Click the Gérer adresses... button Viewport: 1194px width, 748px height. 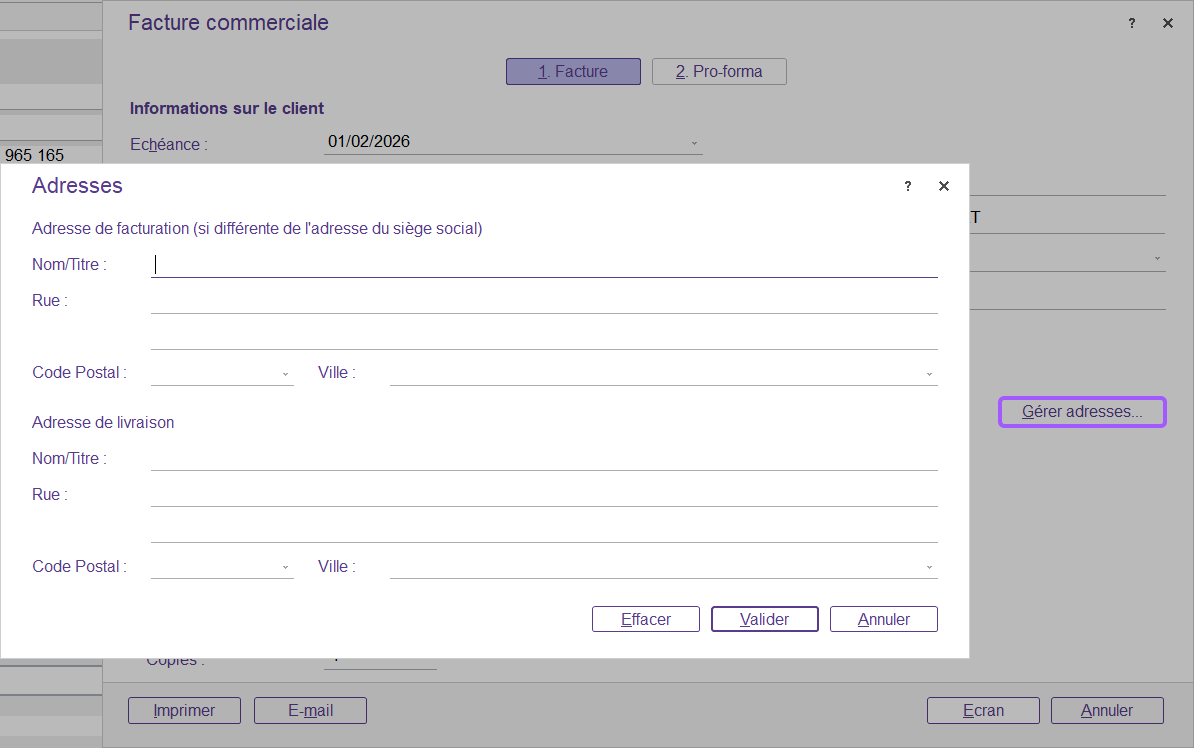(1082, 412)
